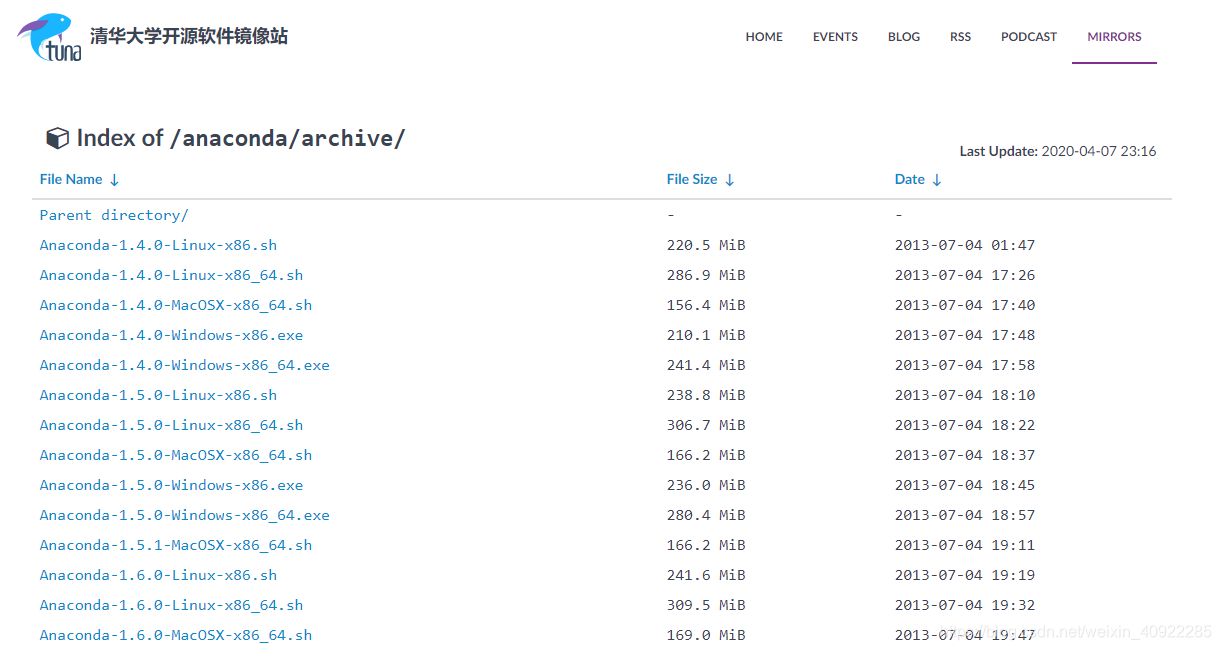The height and width of the screenshot is (650, 1221).
Task: Click the date 2013-07-04 18:57
Action: point(965,515)
